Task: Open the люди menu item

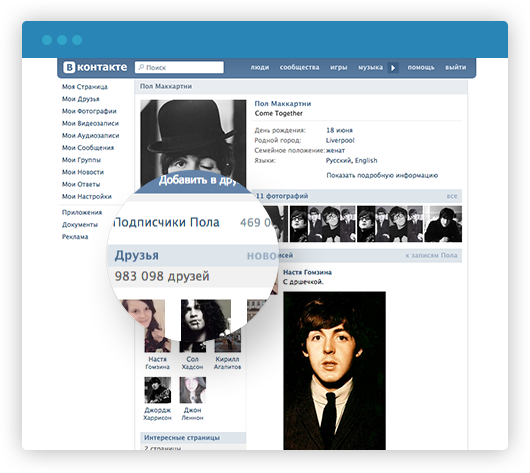Action: point(260,67)
